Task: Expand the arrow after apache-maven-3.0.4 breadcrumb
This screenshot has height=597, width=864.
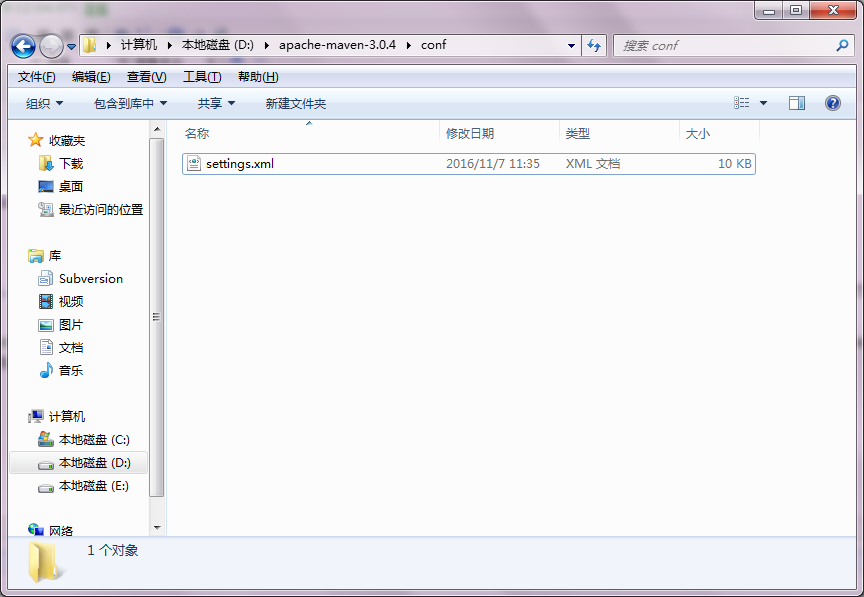Action: pos(409,45)
